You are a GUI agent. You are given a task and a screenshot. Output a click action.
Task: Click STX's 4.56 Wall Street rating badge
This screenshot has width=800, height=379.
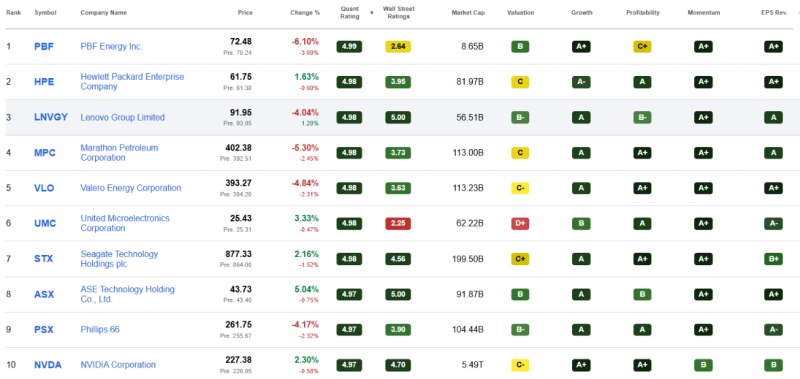tap(398, 259)
